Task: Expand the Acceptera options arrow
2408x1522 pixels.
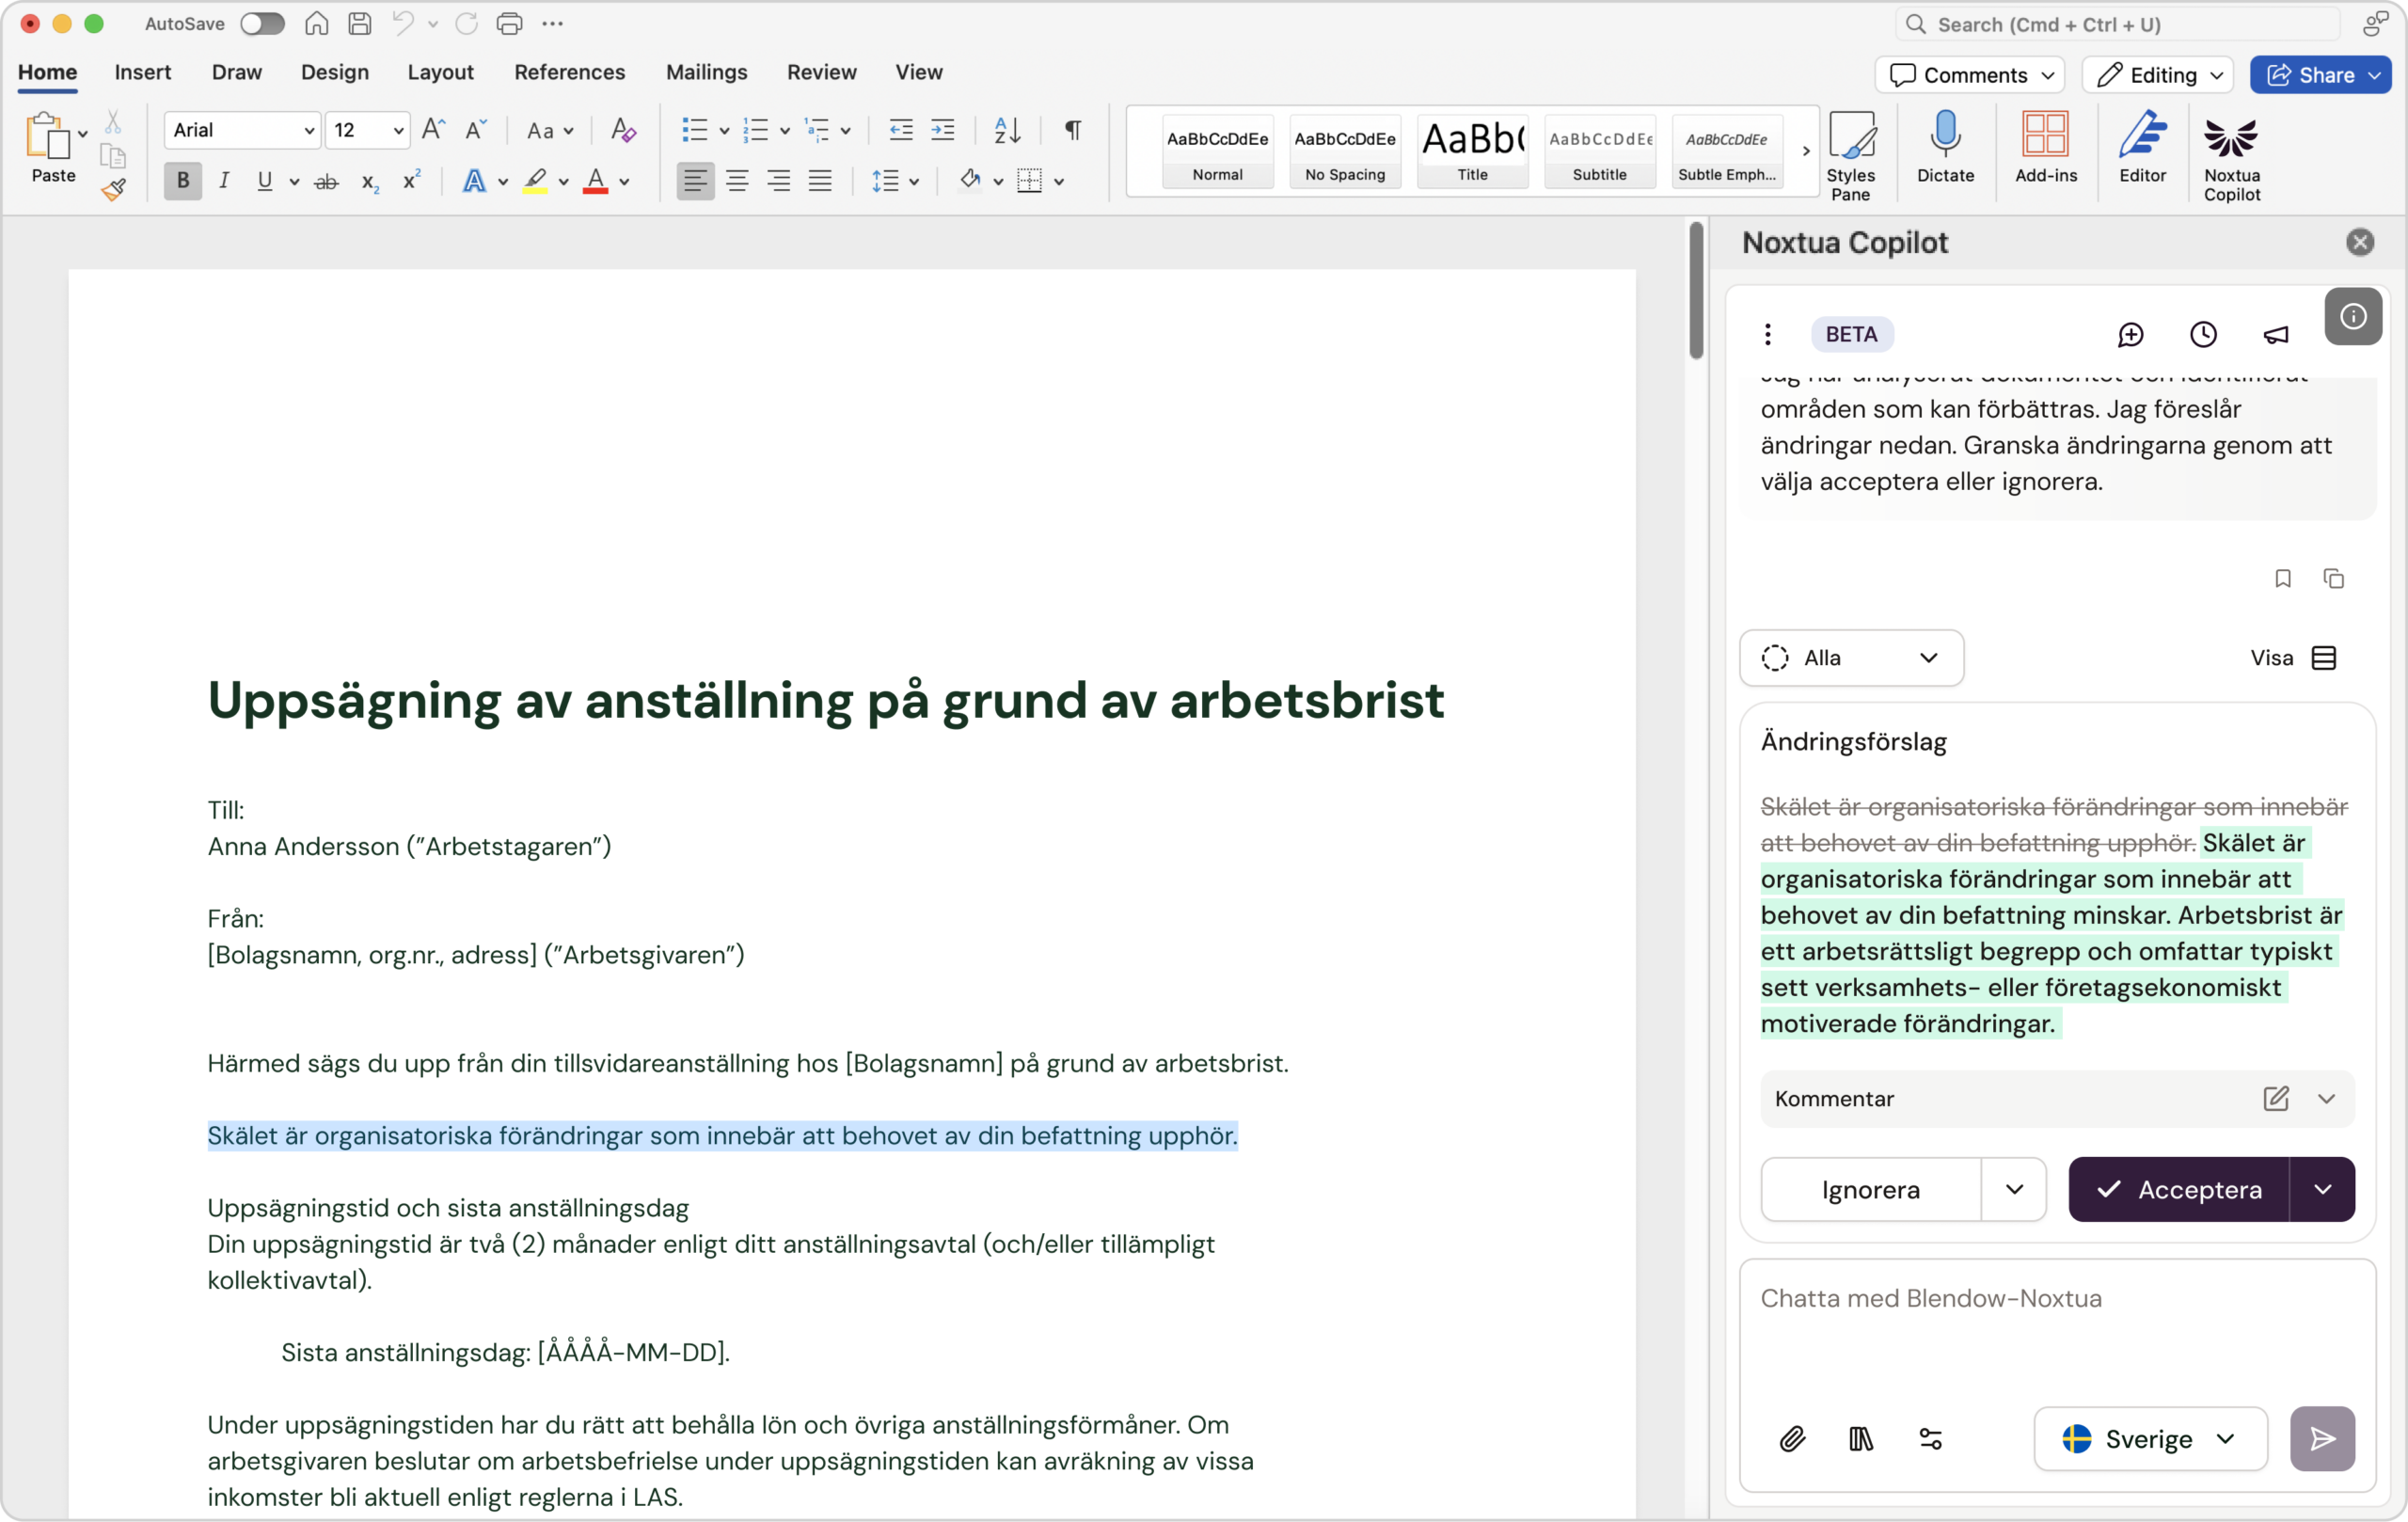Action: pos(2322,1190)
